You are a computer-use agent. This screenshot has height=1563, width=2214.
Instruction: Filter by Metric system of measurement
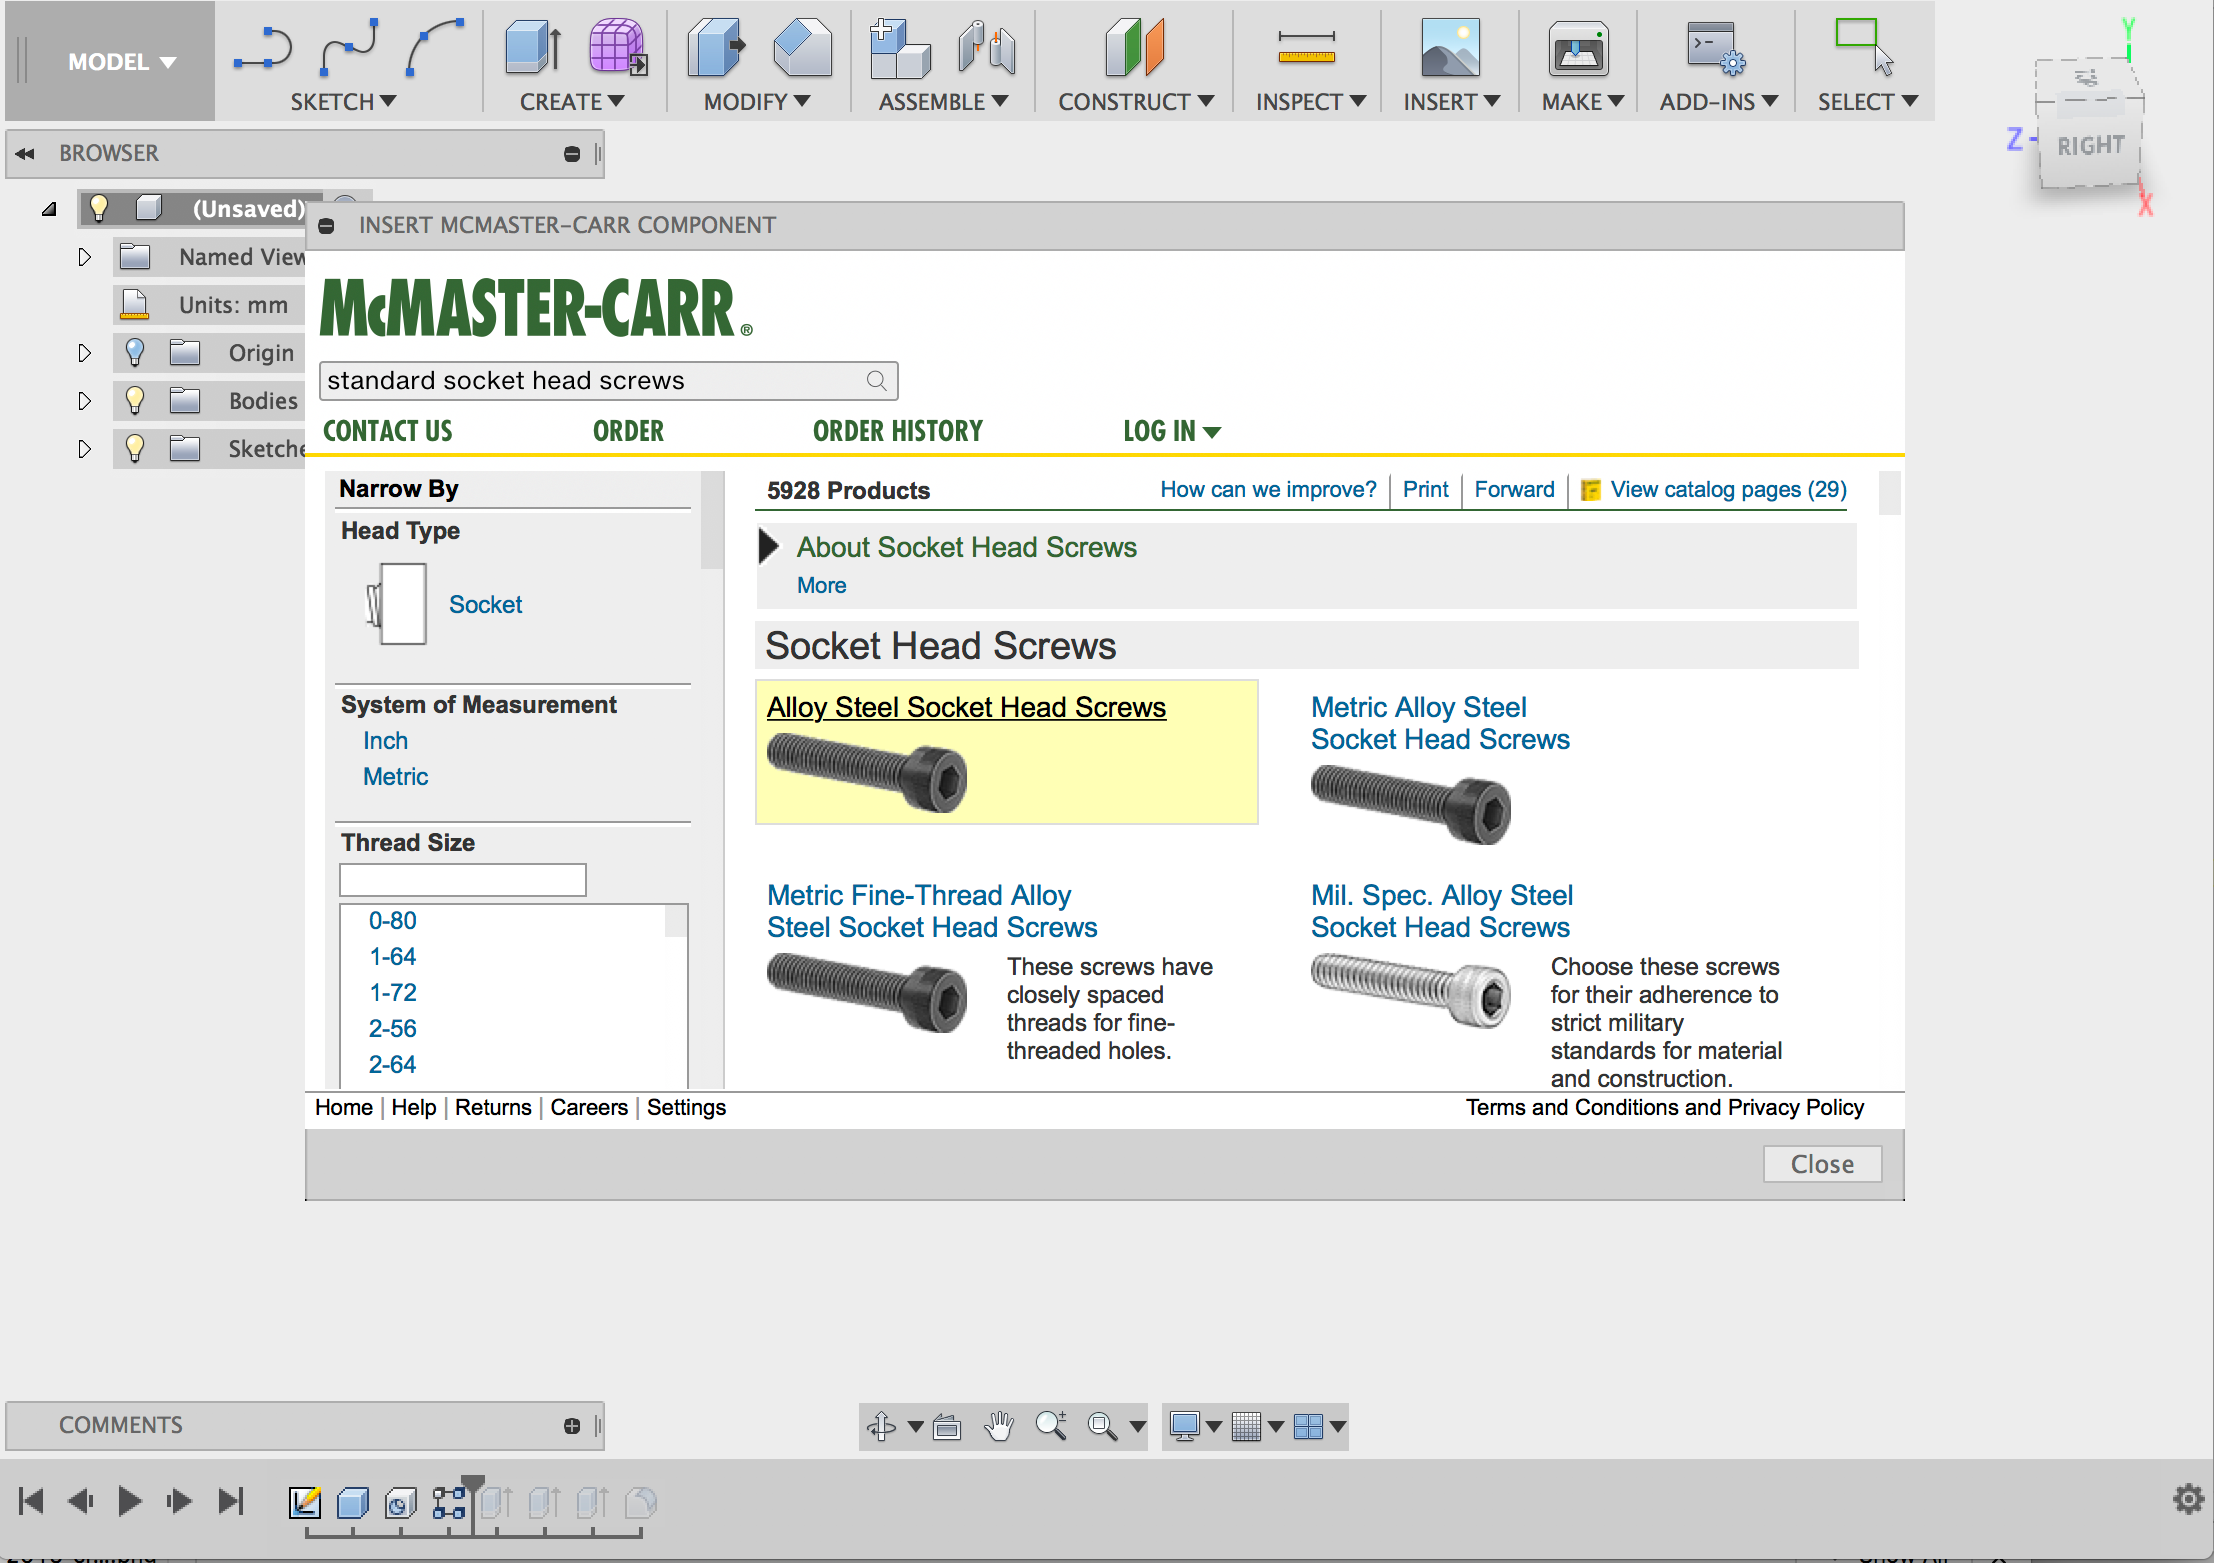[x=395, y=776]
